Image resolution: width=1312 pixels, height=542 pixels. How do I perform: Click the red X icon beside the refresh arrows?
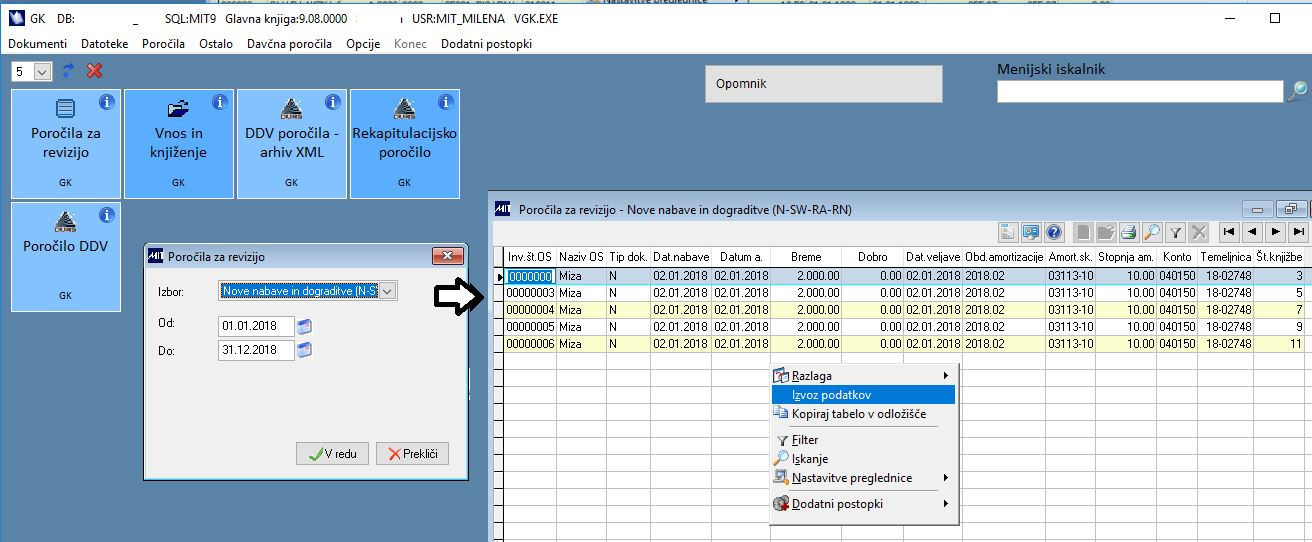(95, 71)
